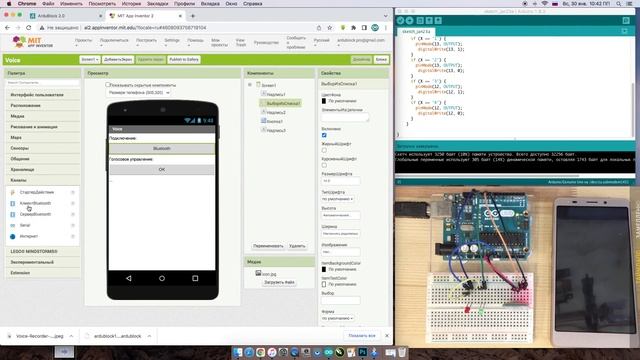This screenshot has height=360, width=640.
Task: Click Trash icon in the Dock
Action: coord(402,352)
